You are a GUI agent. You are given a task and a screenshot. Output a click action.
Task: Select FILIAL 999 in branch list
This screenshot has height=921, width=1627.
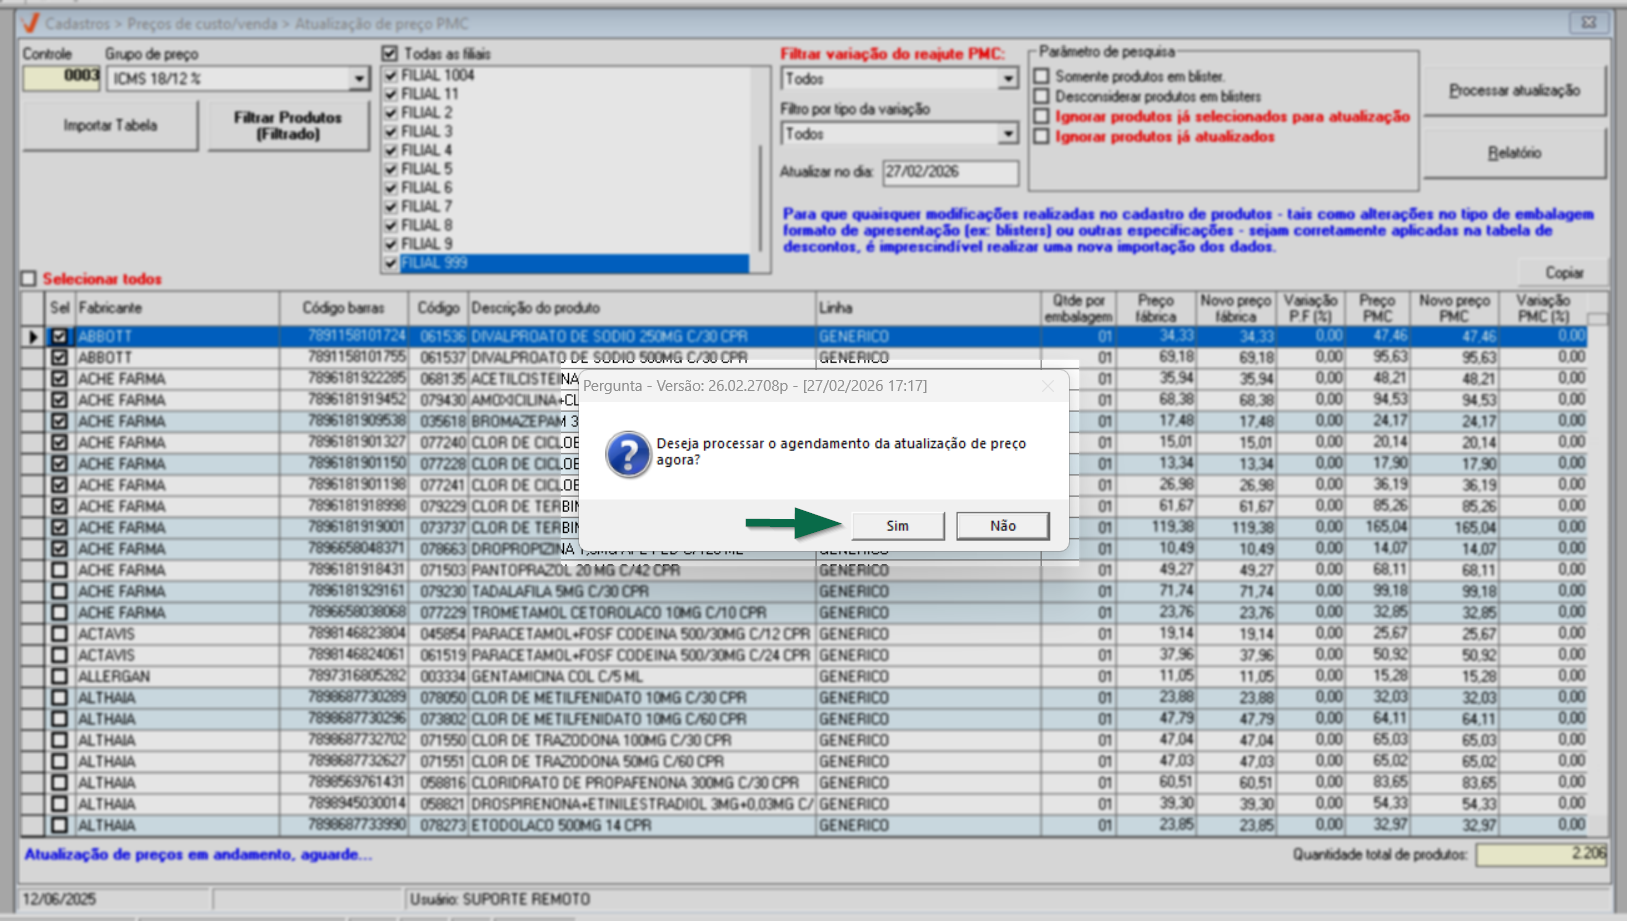click(x=435, y=263)
